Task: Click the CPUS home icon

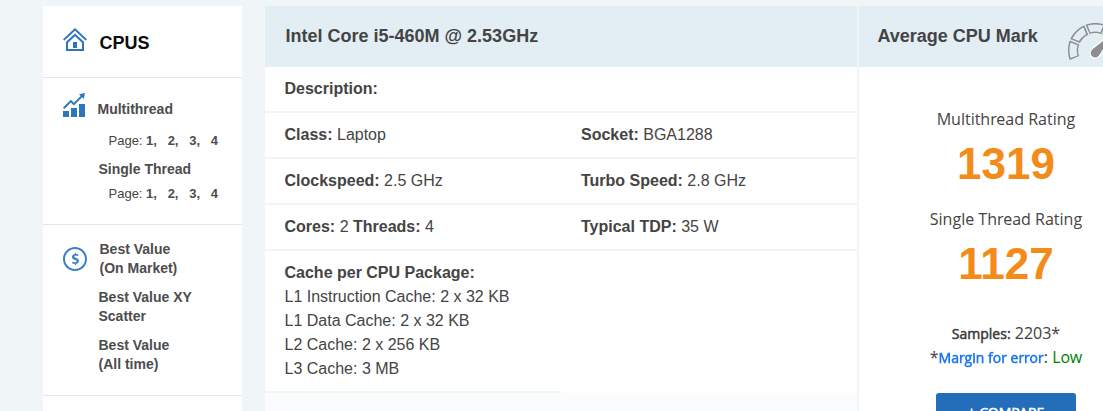Action: [74, 41]
